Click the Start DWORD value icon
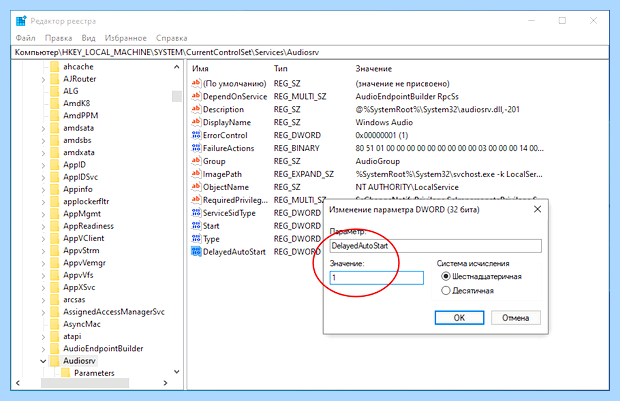 coord(196,226)
